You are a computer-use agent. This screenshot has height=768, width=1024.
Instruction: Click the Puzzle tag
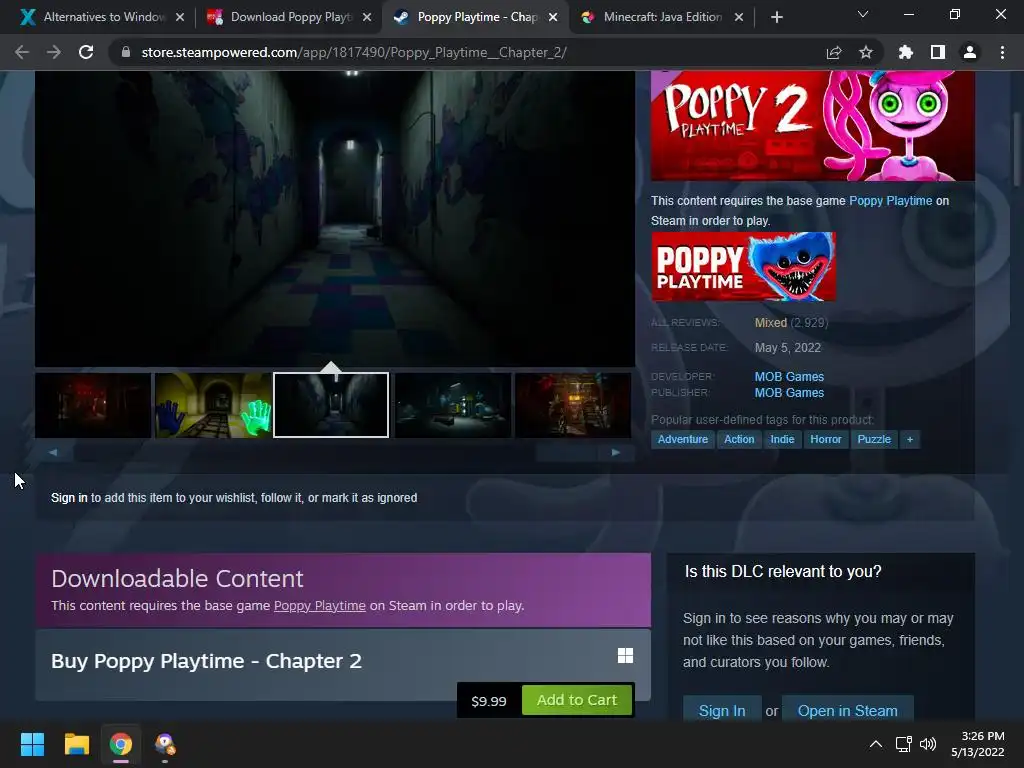[x=874, y=440]
